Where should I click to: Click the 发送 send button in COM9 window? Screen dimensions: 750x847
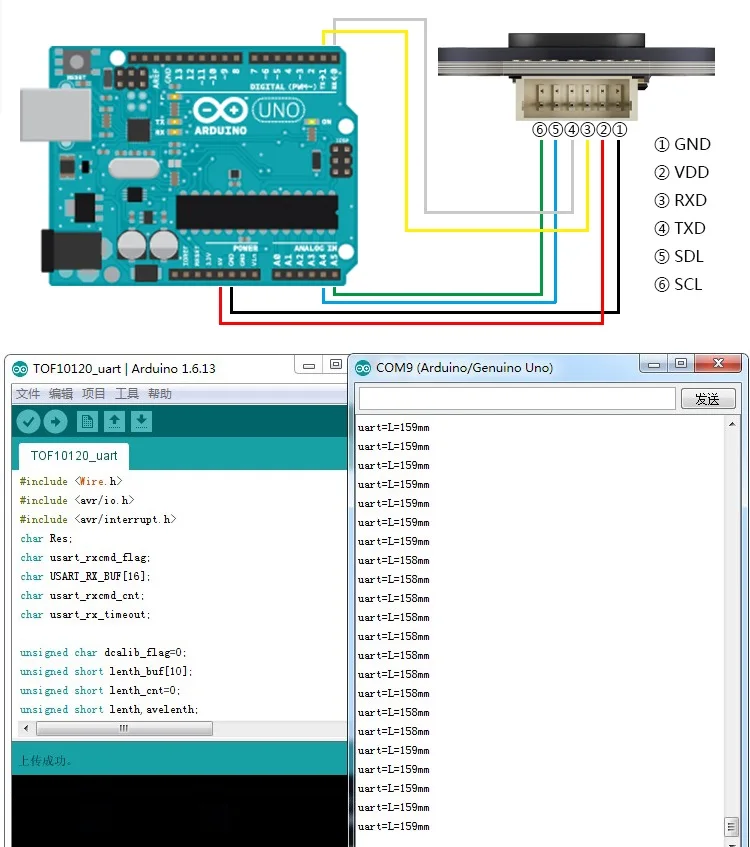(x=708, y=399)
